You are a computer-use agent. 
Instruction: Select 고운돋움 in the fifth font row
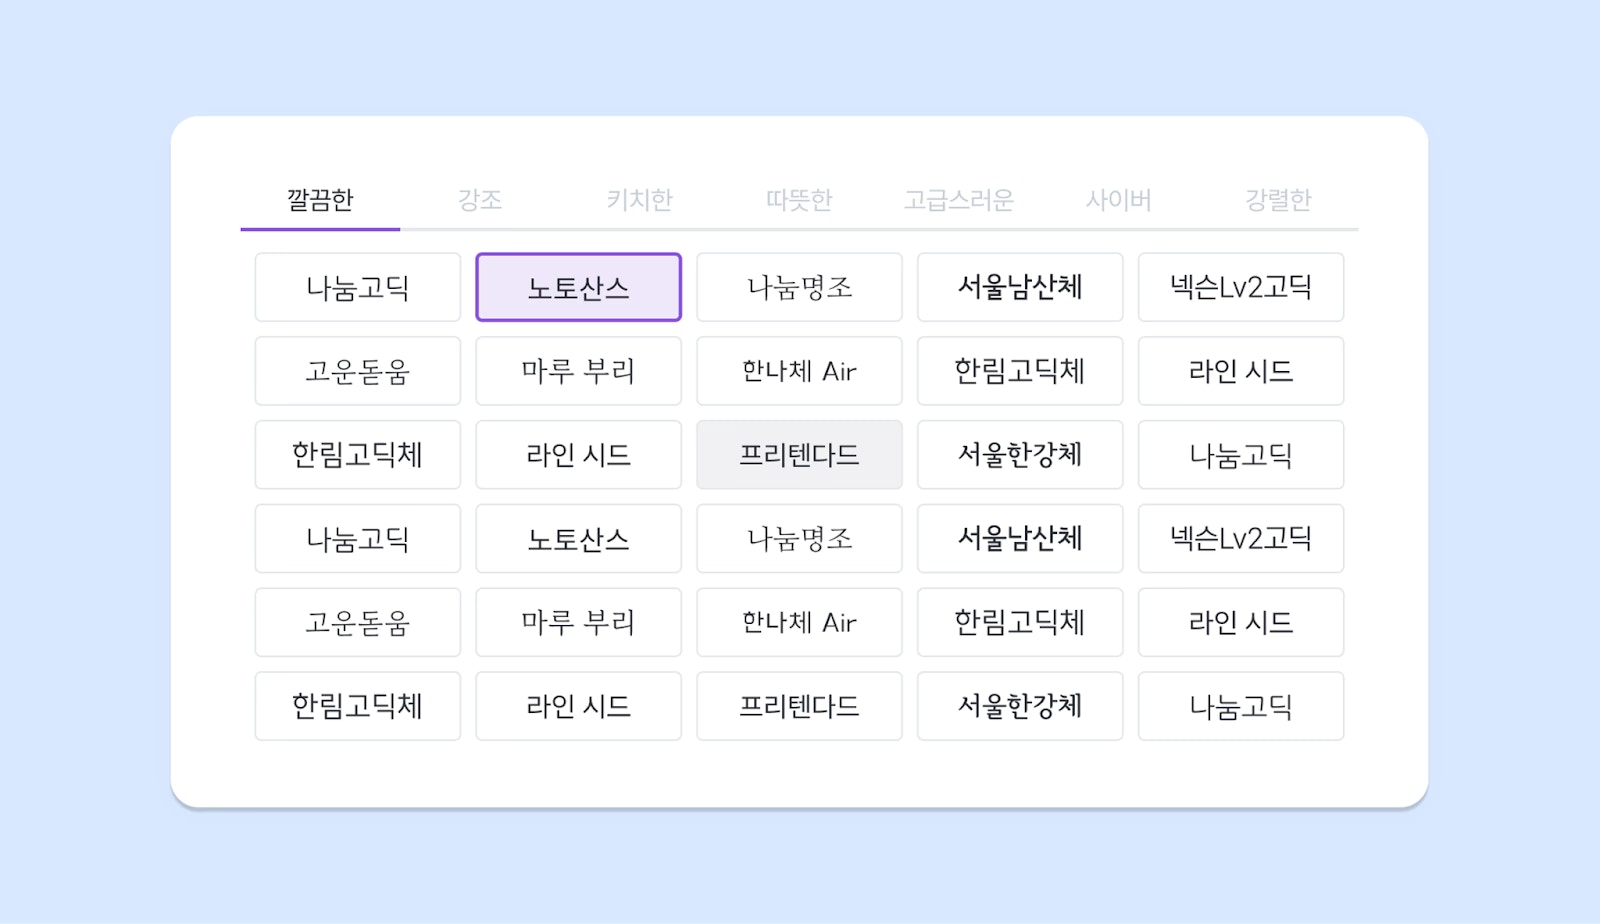click(x=358, y=622)
